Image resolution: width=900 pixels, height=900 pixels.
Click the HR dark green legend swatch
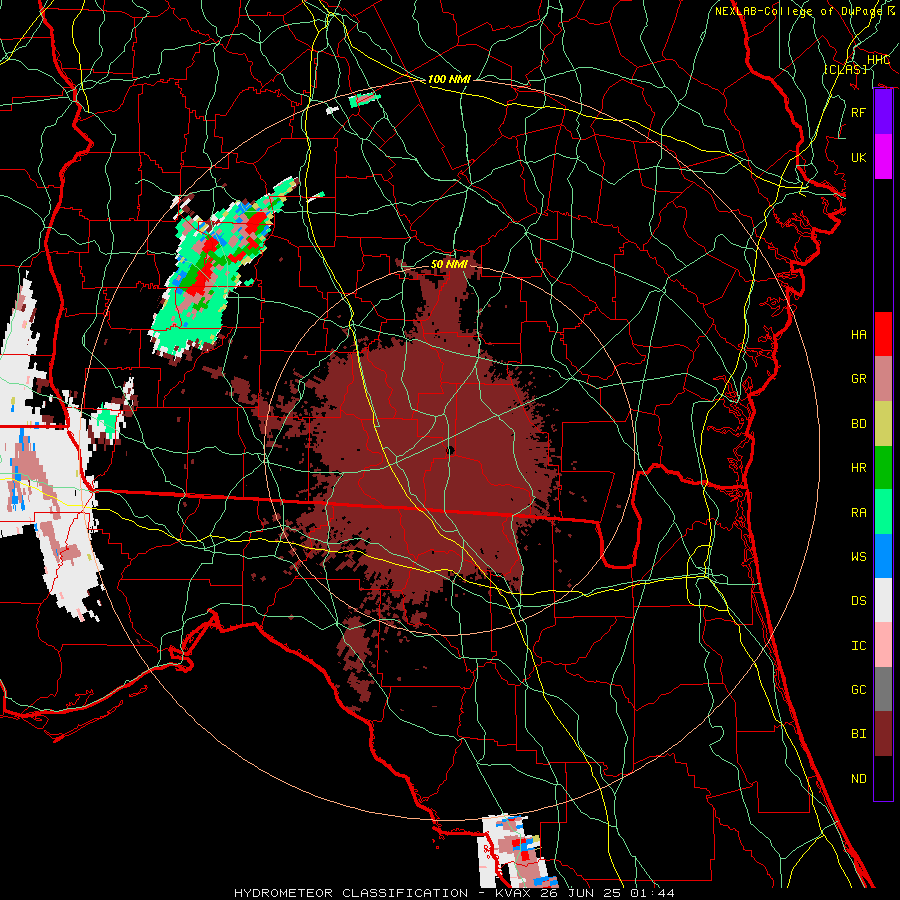(883, 468)
